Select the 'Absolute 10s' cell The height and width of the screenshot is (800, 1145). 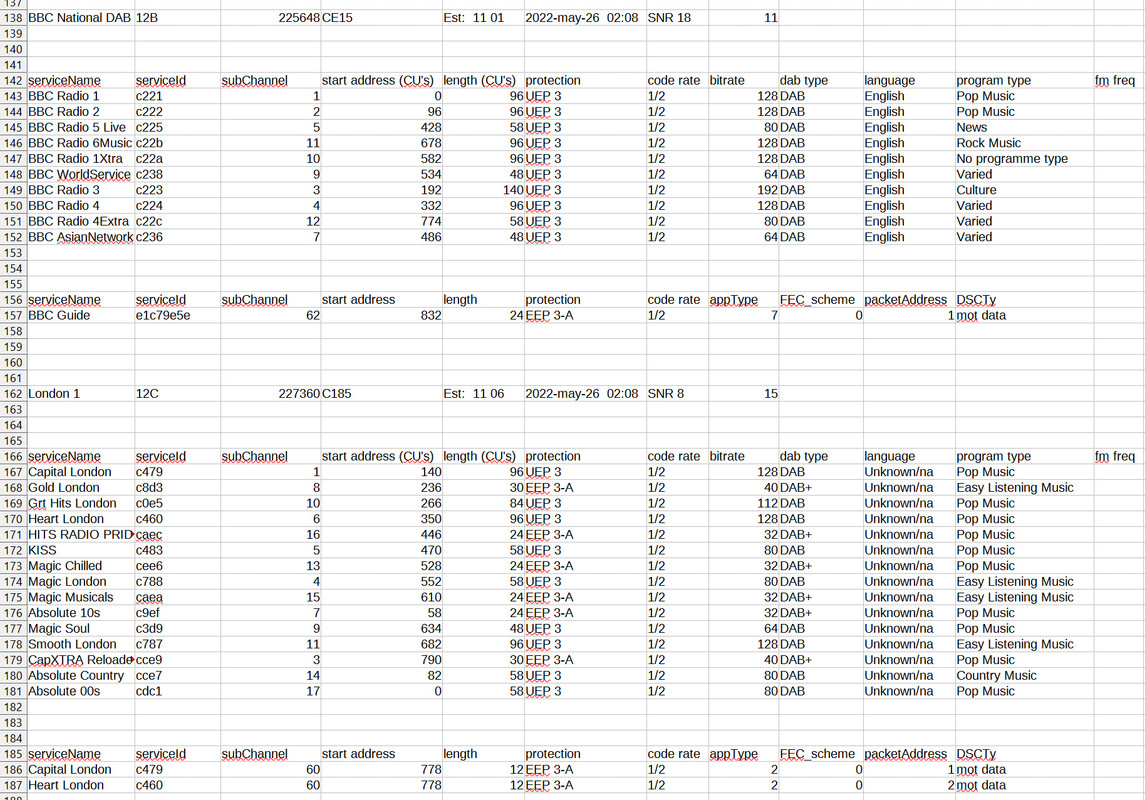pyautogui.click(x=80, y=614)
